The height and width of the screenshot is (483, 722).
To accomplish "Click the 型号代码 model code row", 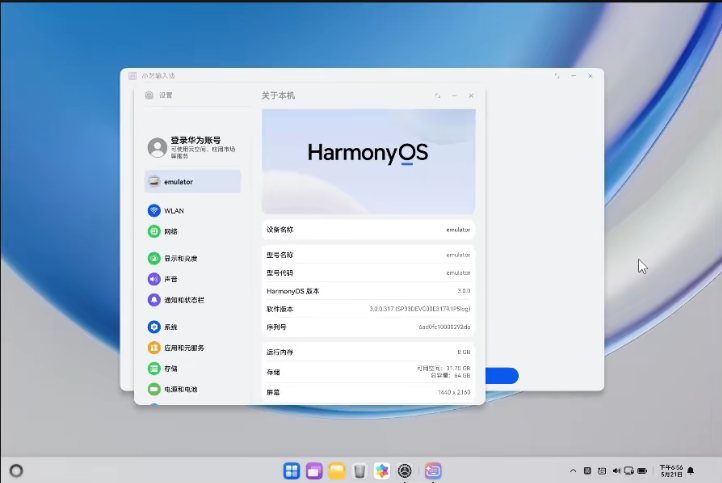I will [368, 273].
